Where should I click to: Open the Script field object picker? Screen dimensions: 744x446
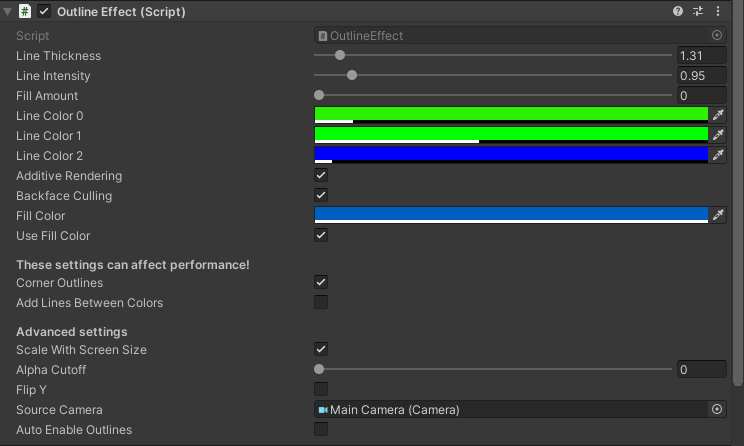[716, 35]
